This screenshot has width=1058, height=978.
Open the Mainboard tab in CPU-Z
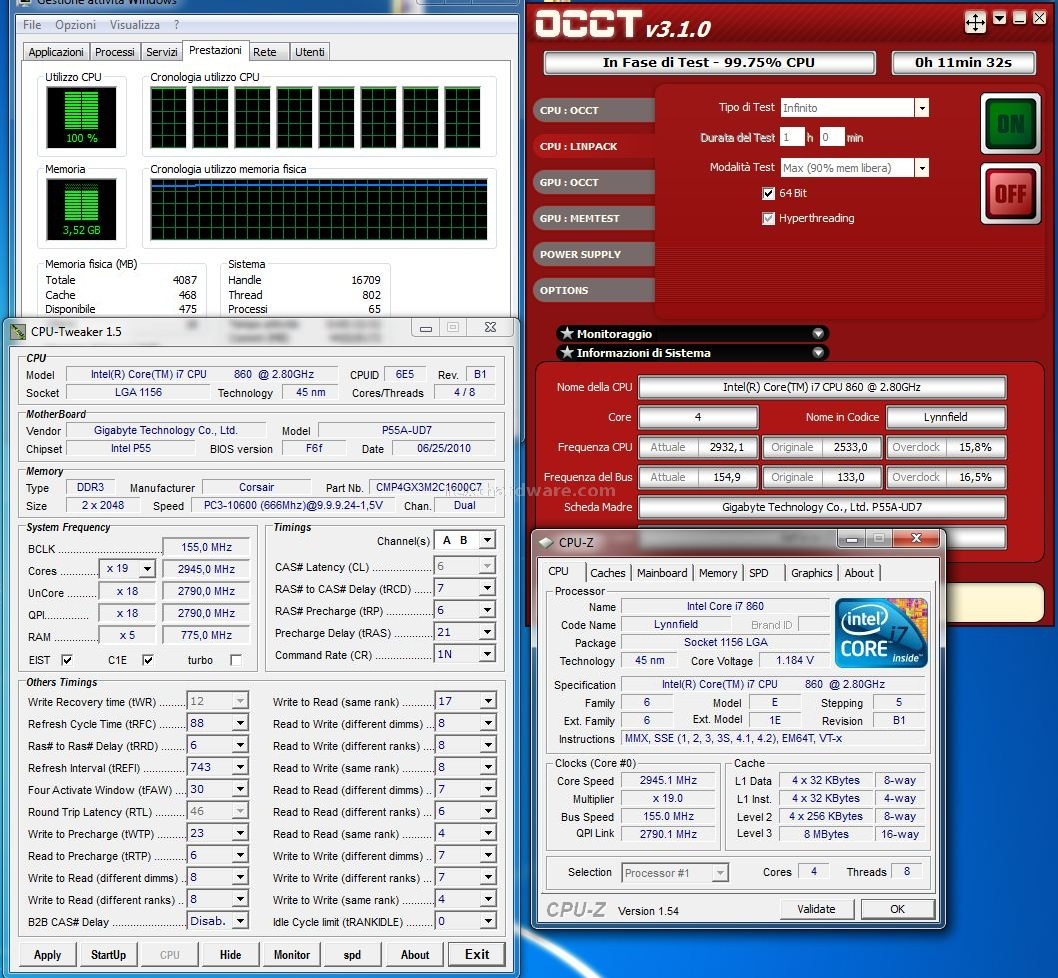click(x=662, y=573)
